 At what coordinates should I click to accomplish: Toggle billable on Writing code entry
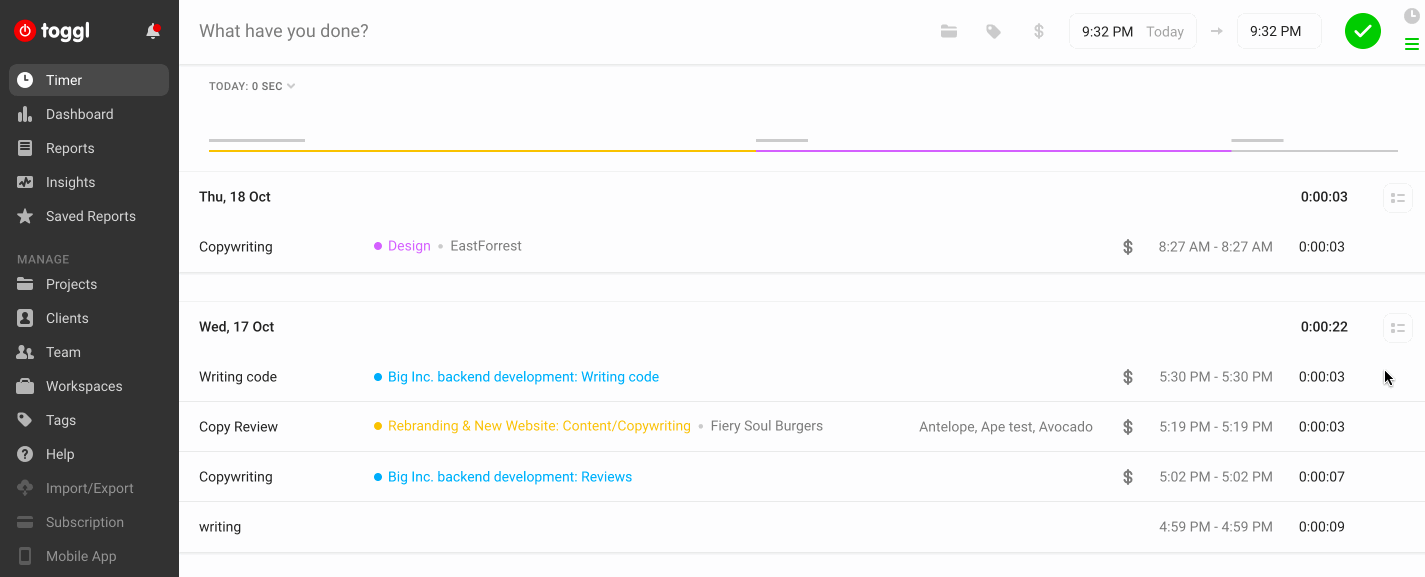(1128, 377)
